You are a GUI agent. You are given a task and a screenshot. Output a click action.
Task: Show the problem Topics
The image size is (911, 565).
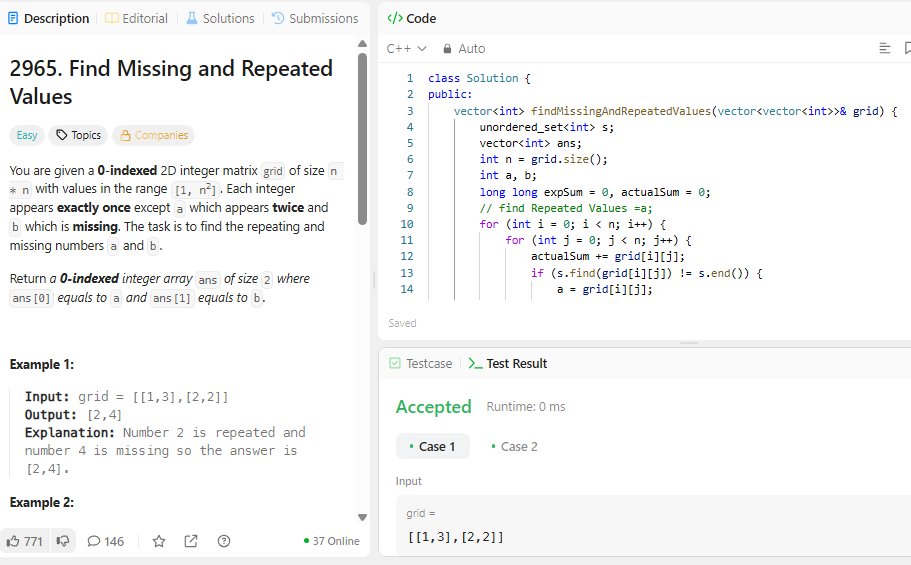coord(78,135)
